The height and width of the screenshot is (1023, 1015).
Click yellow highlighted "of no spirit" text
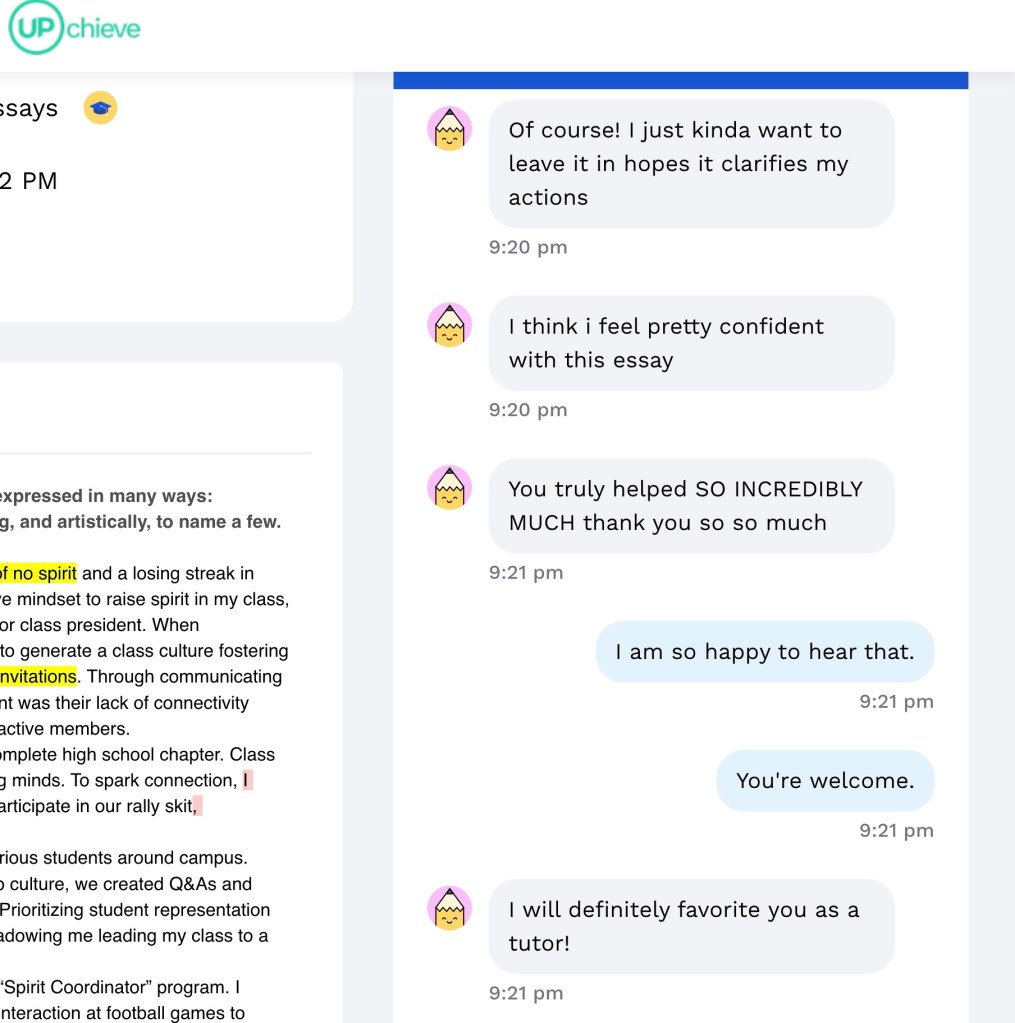point(38,574)
